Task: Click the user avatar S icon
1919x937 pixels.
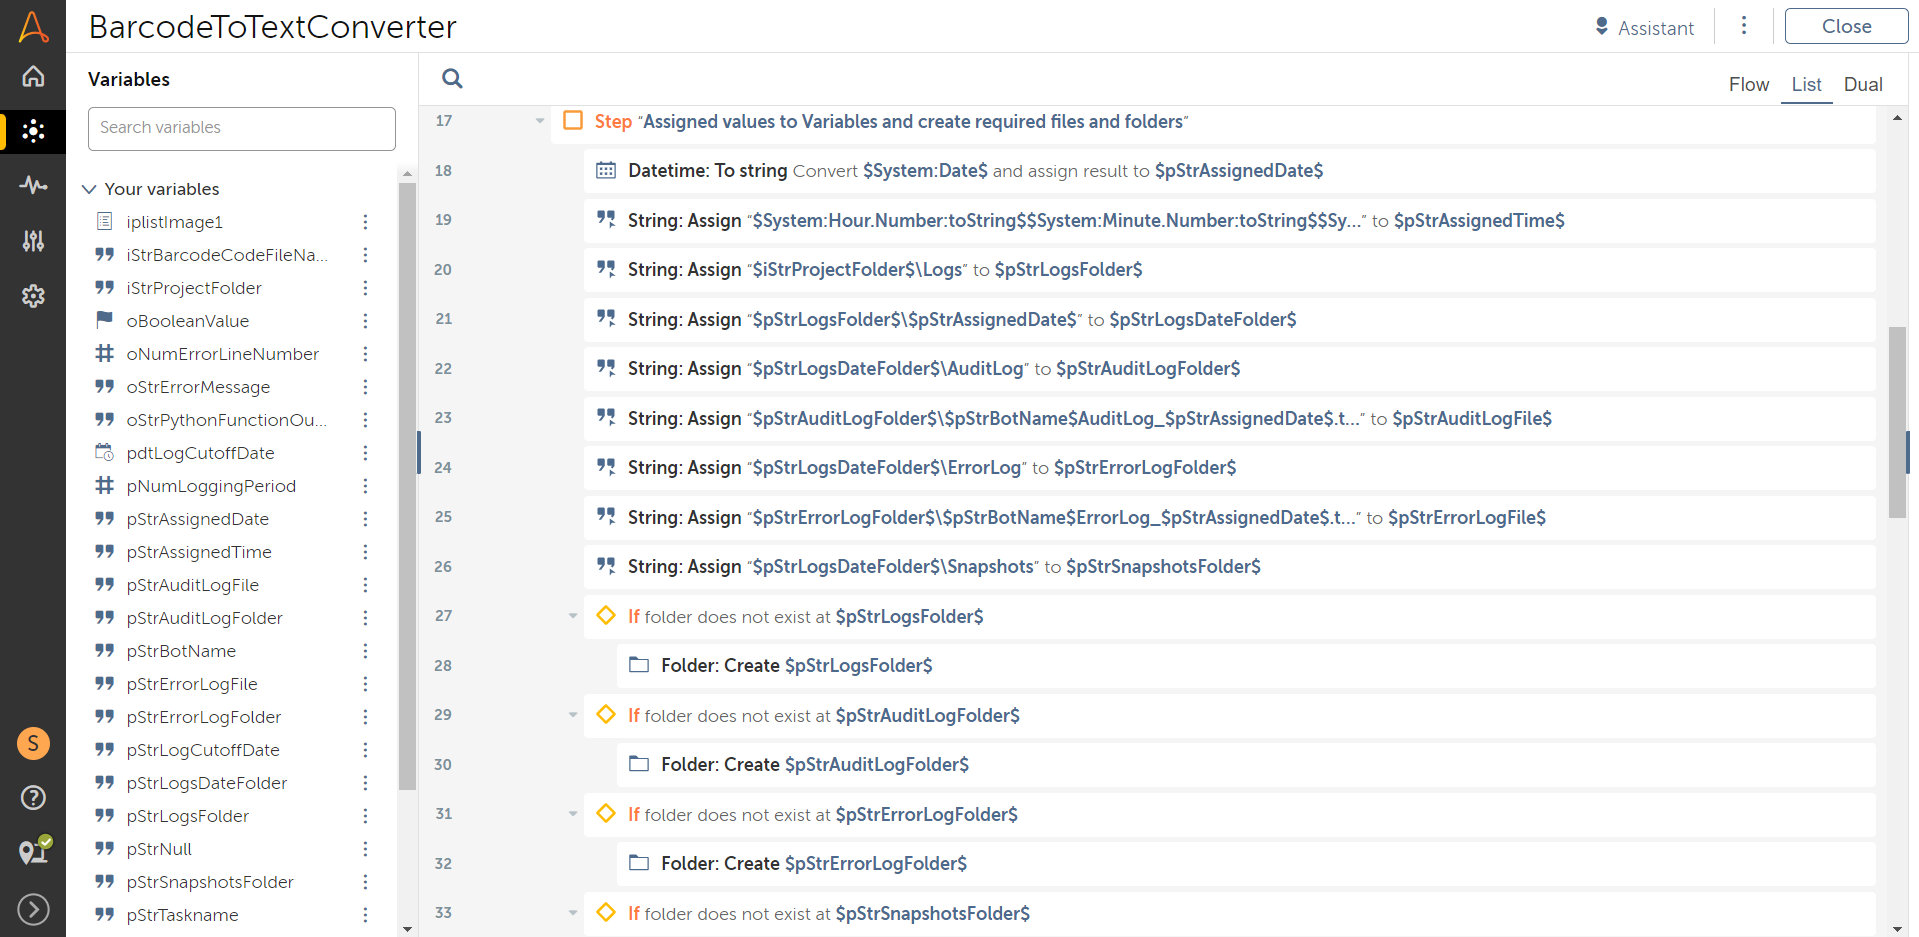Action: point(33,743)
